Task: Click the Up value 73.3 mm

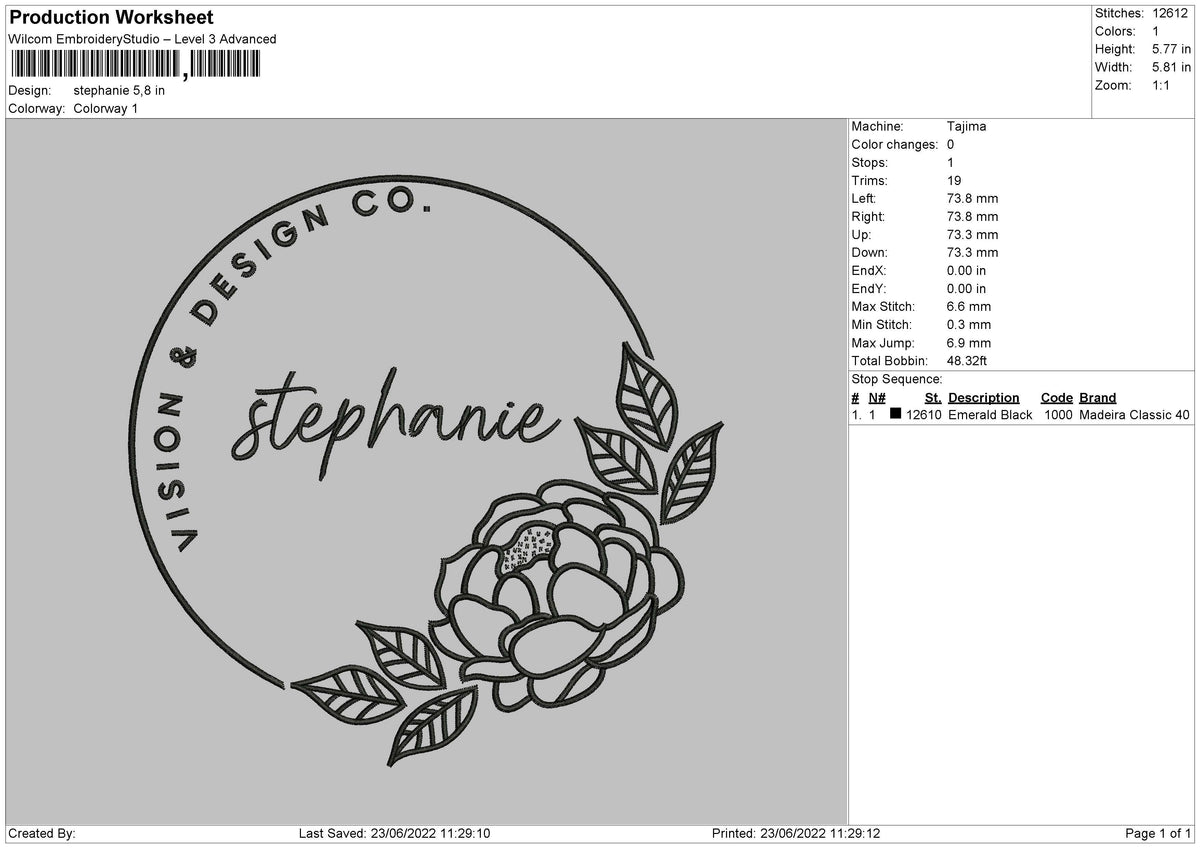Action: click(x=972, y=235)
